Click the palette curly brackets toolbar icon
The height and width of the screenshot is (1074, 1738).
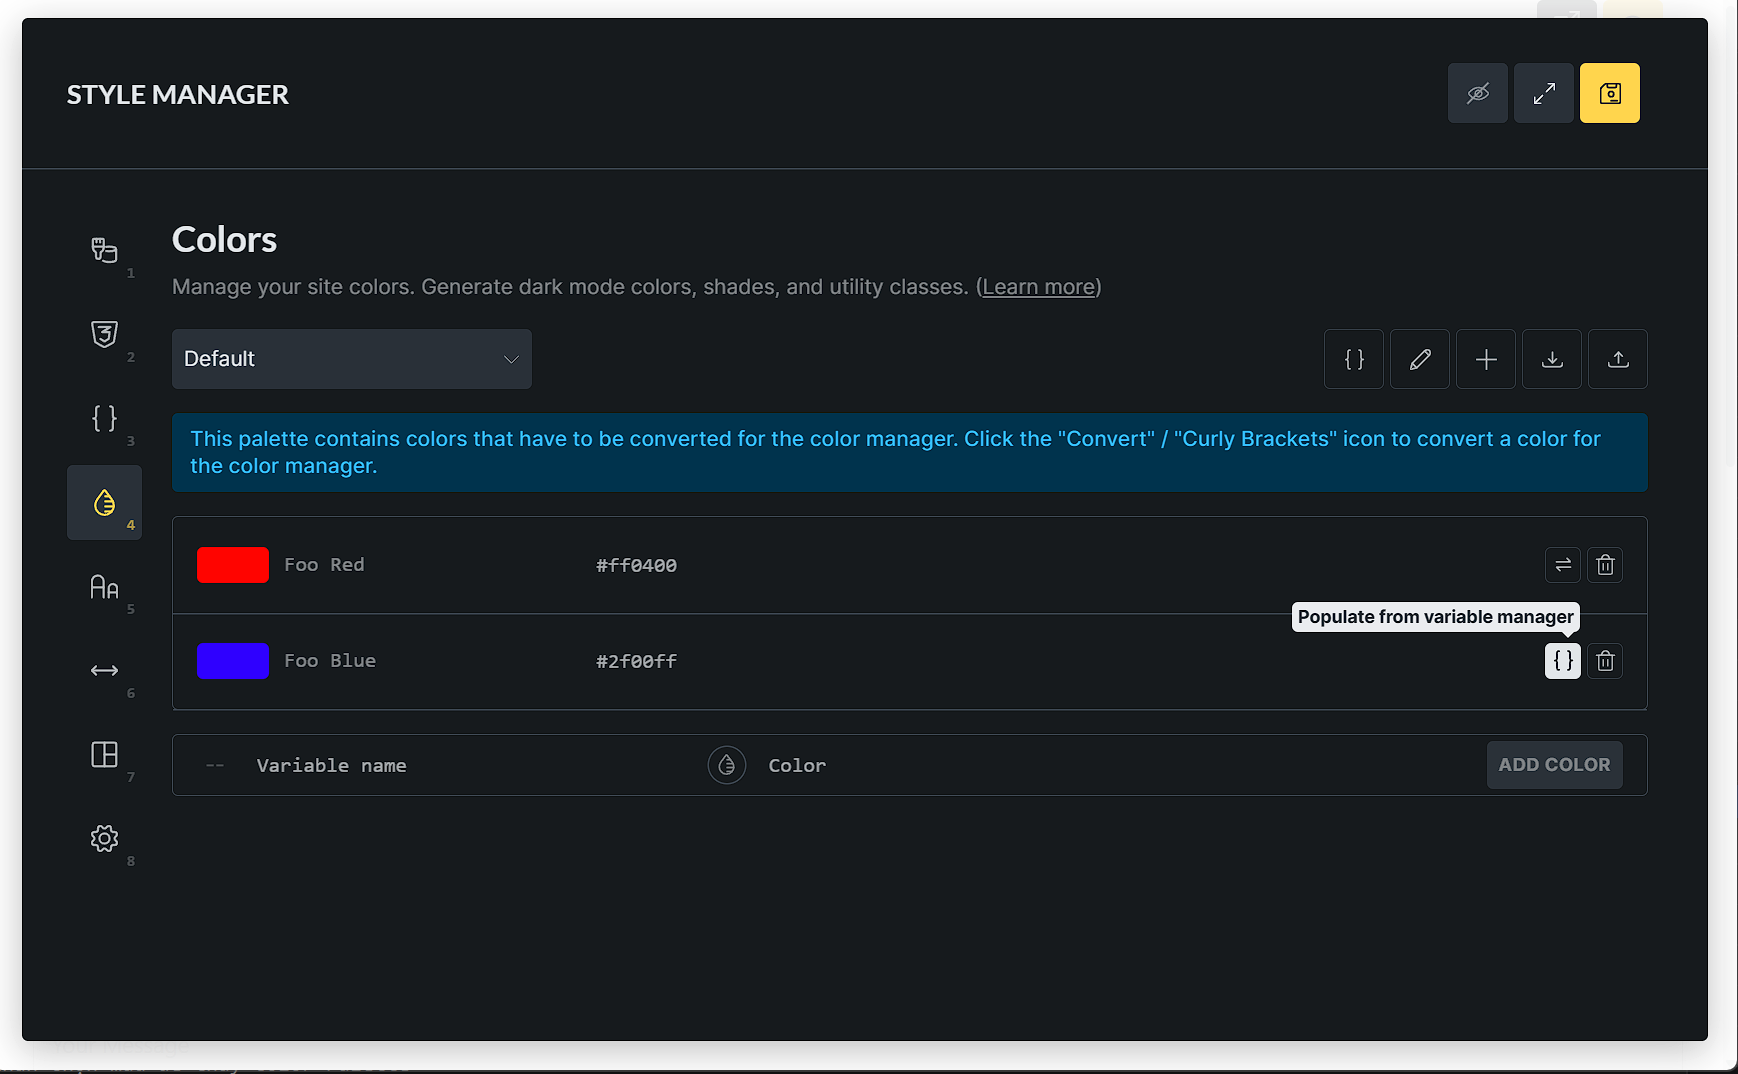point(1353,359)
